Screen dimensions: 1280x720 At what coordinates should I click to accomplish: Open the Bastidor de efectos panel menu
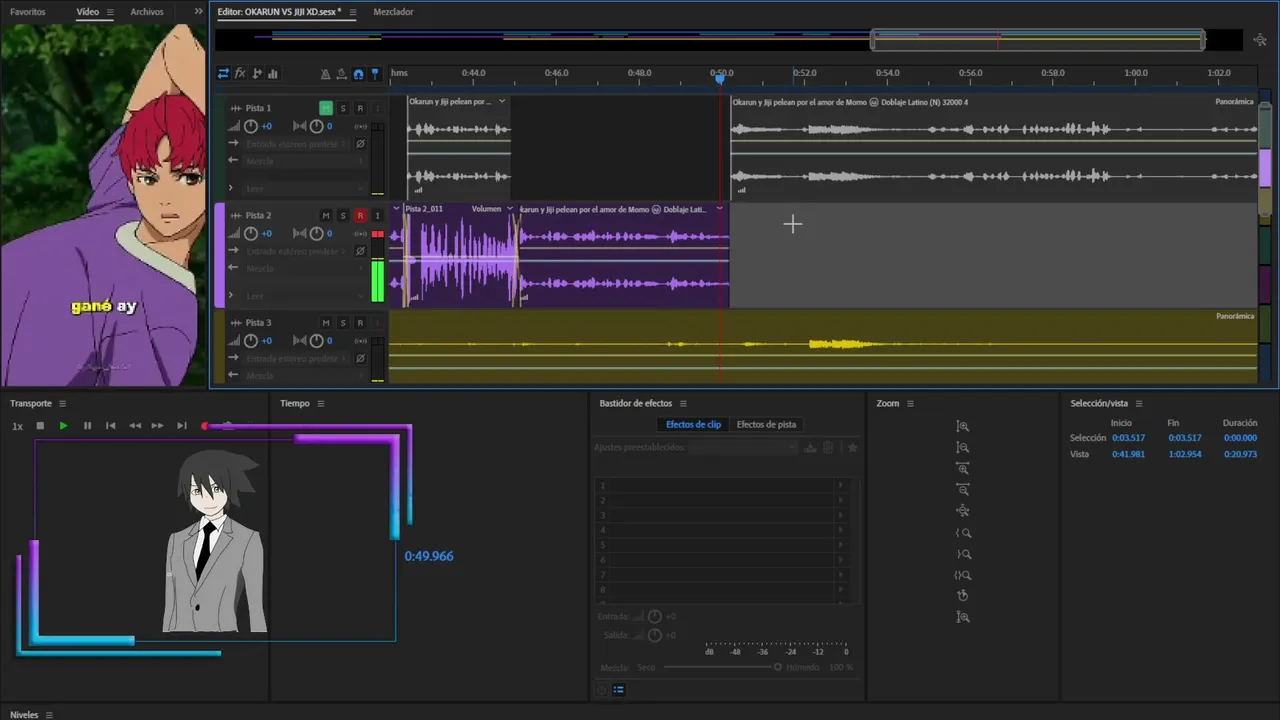tap(683, 404)
